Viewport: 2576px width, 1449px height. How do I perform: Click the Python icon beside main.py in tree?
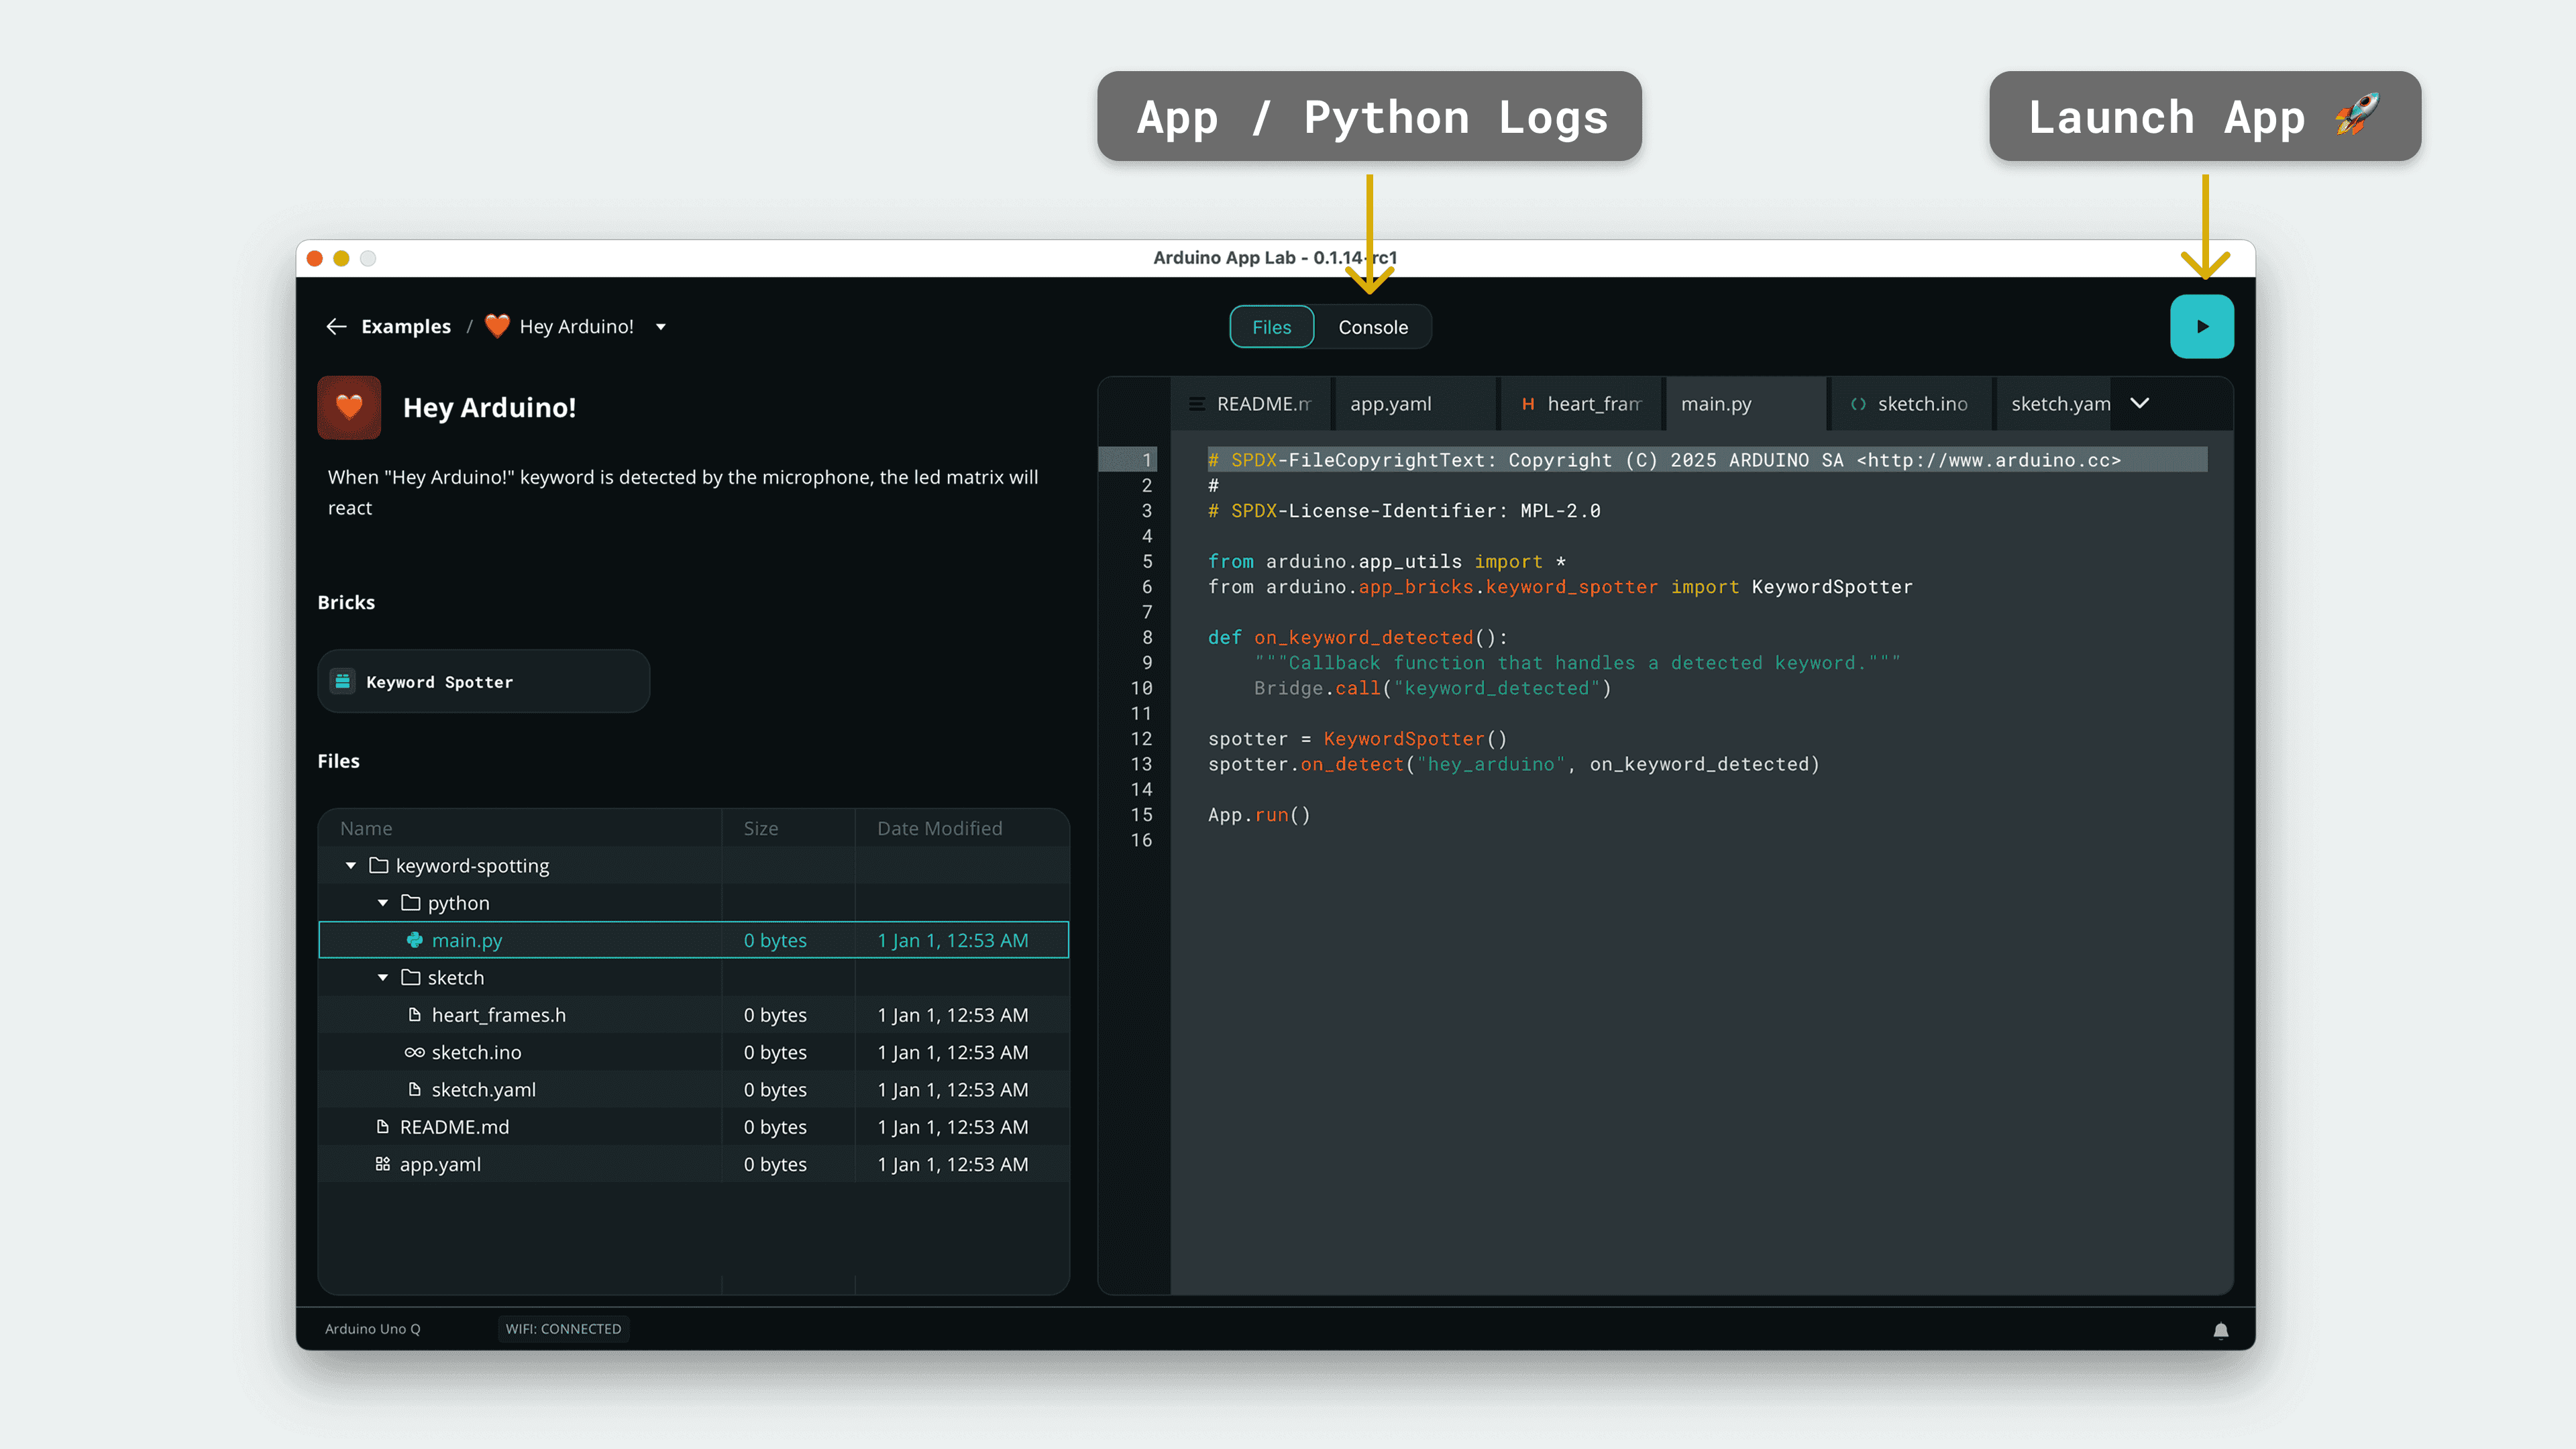(x=414, y=940)
